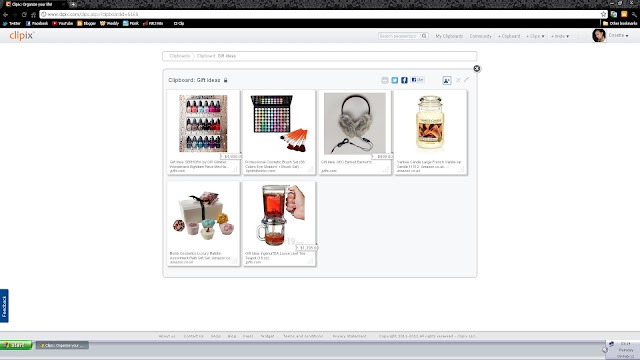Open Privacy Statement footer link
640x360 pixels.
(349, 336)
